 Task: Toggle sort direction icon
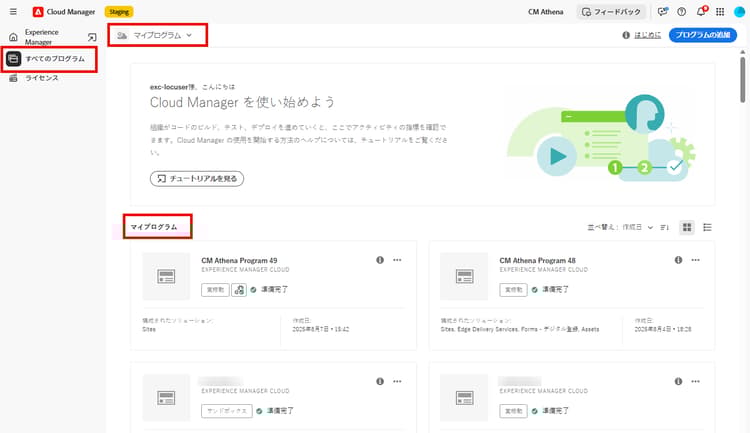tap(665, 227)
